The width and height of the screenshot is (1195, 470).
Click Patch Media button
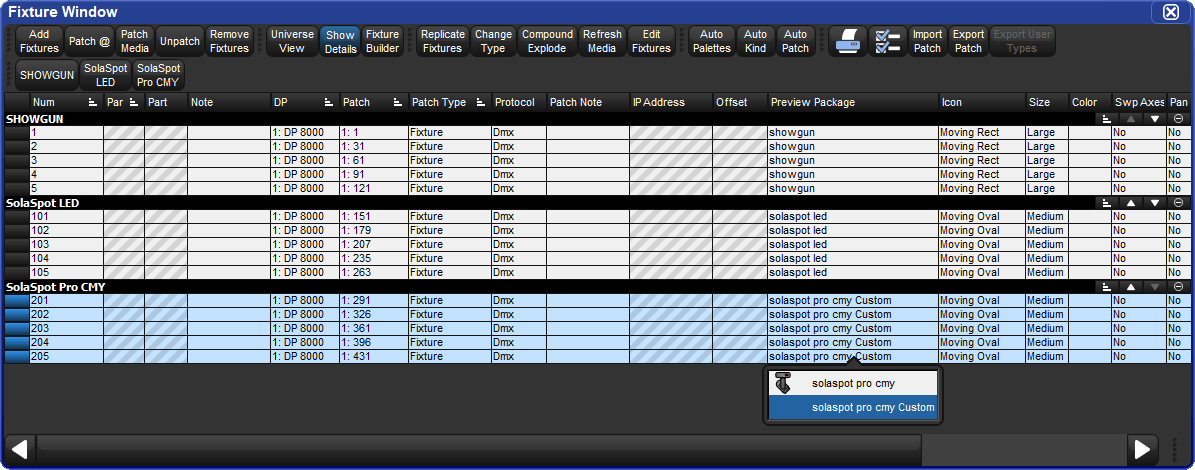135,42
